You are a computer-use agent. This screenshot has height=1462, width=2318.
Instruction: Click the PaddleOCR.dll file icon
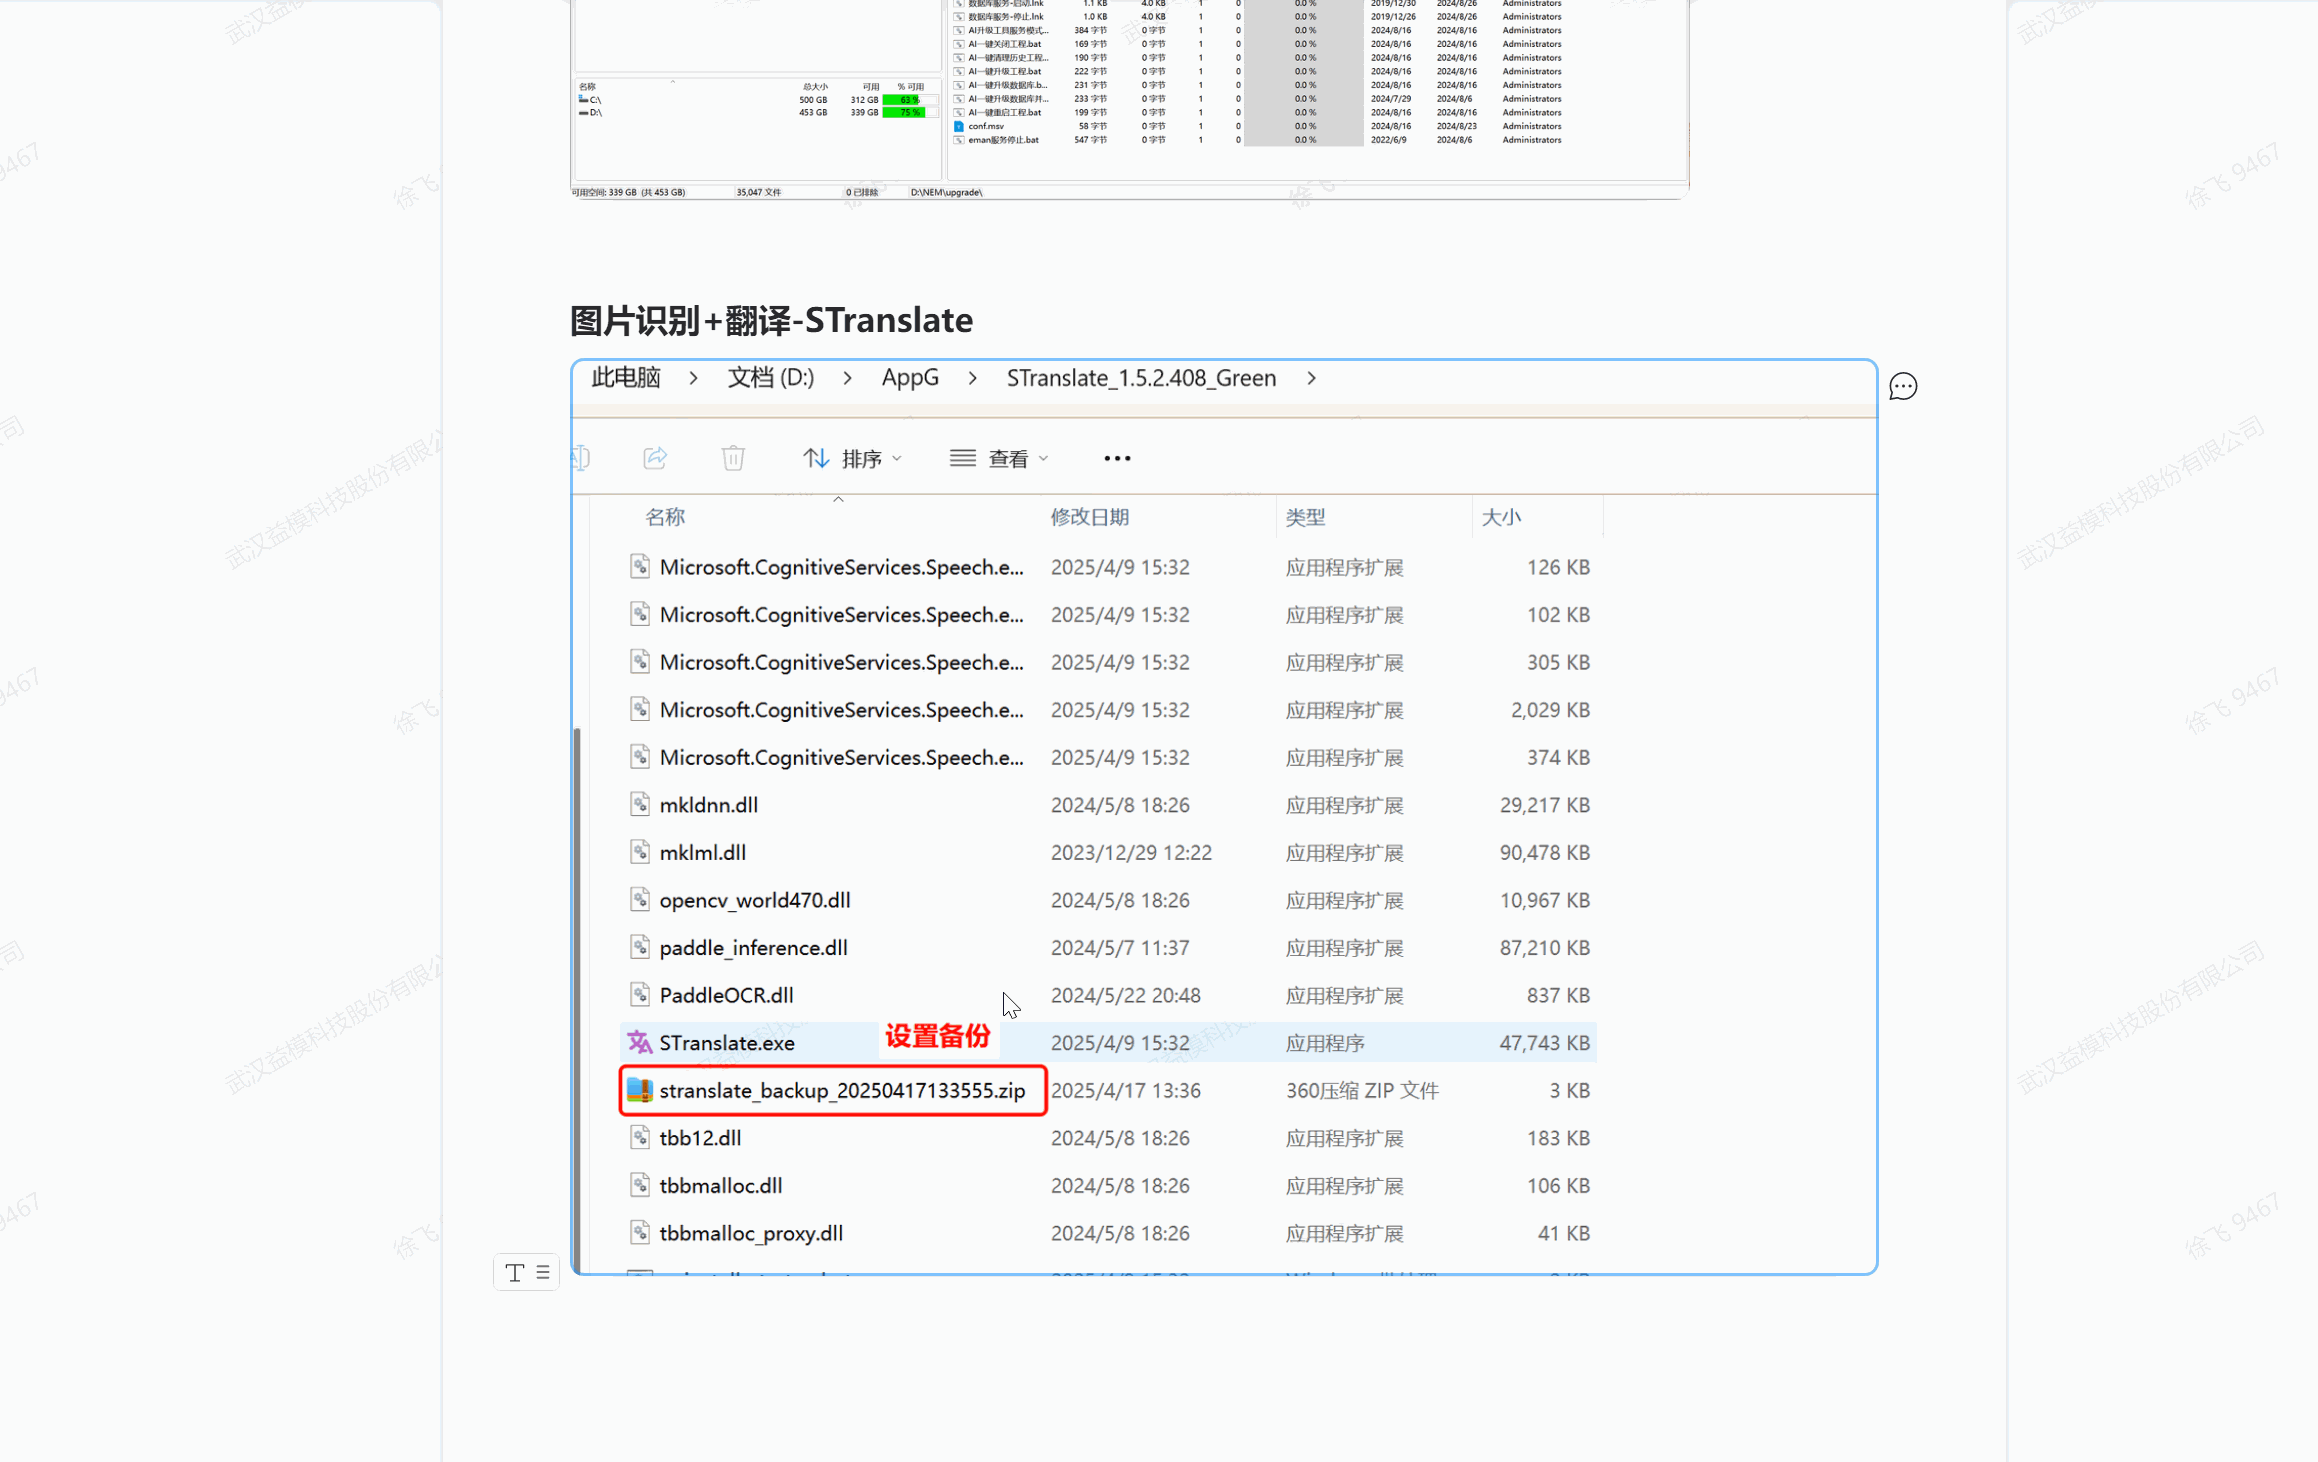pos(640,995)
